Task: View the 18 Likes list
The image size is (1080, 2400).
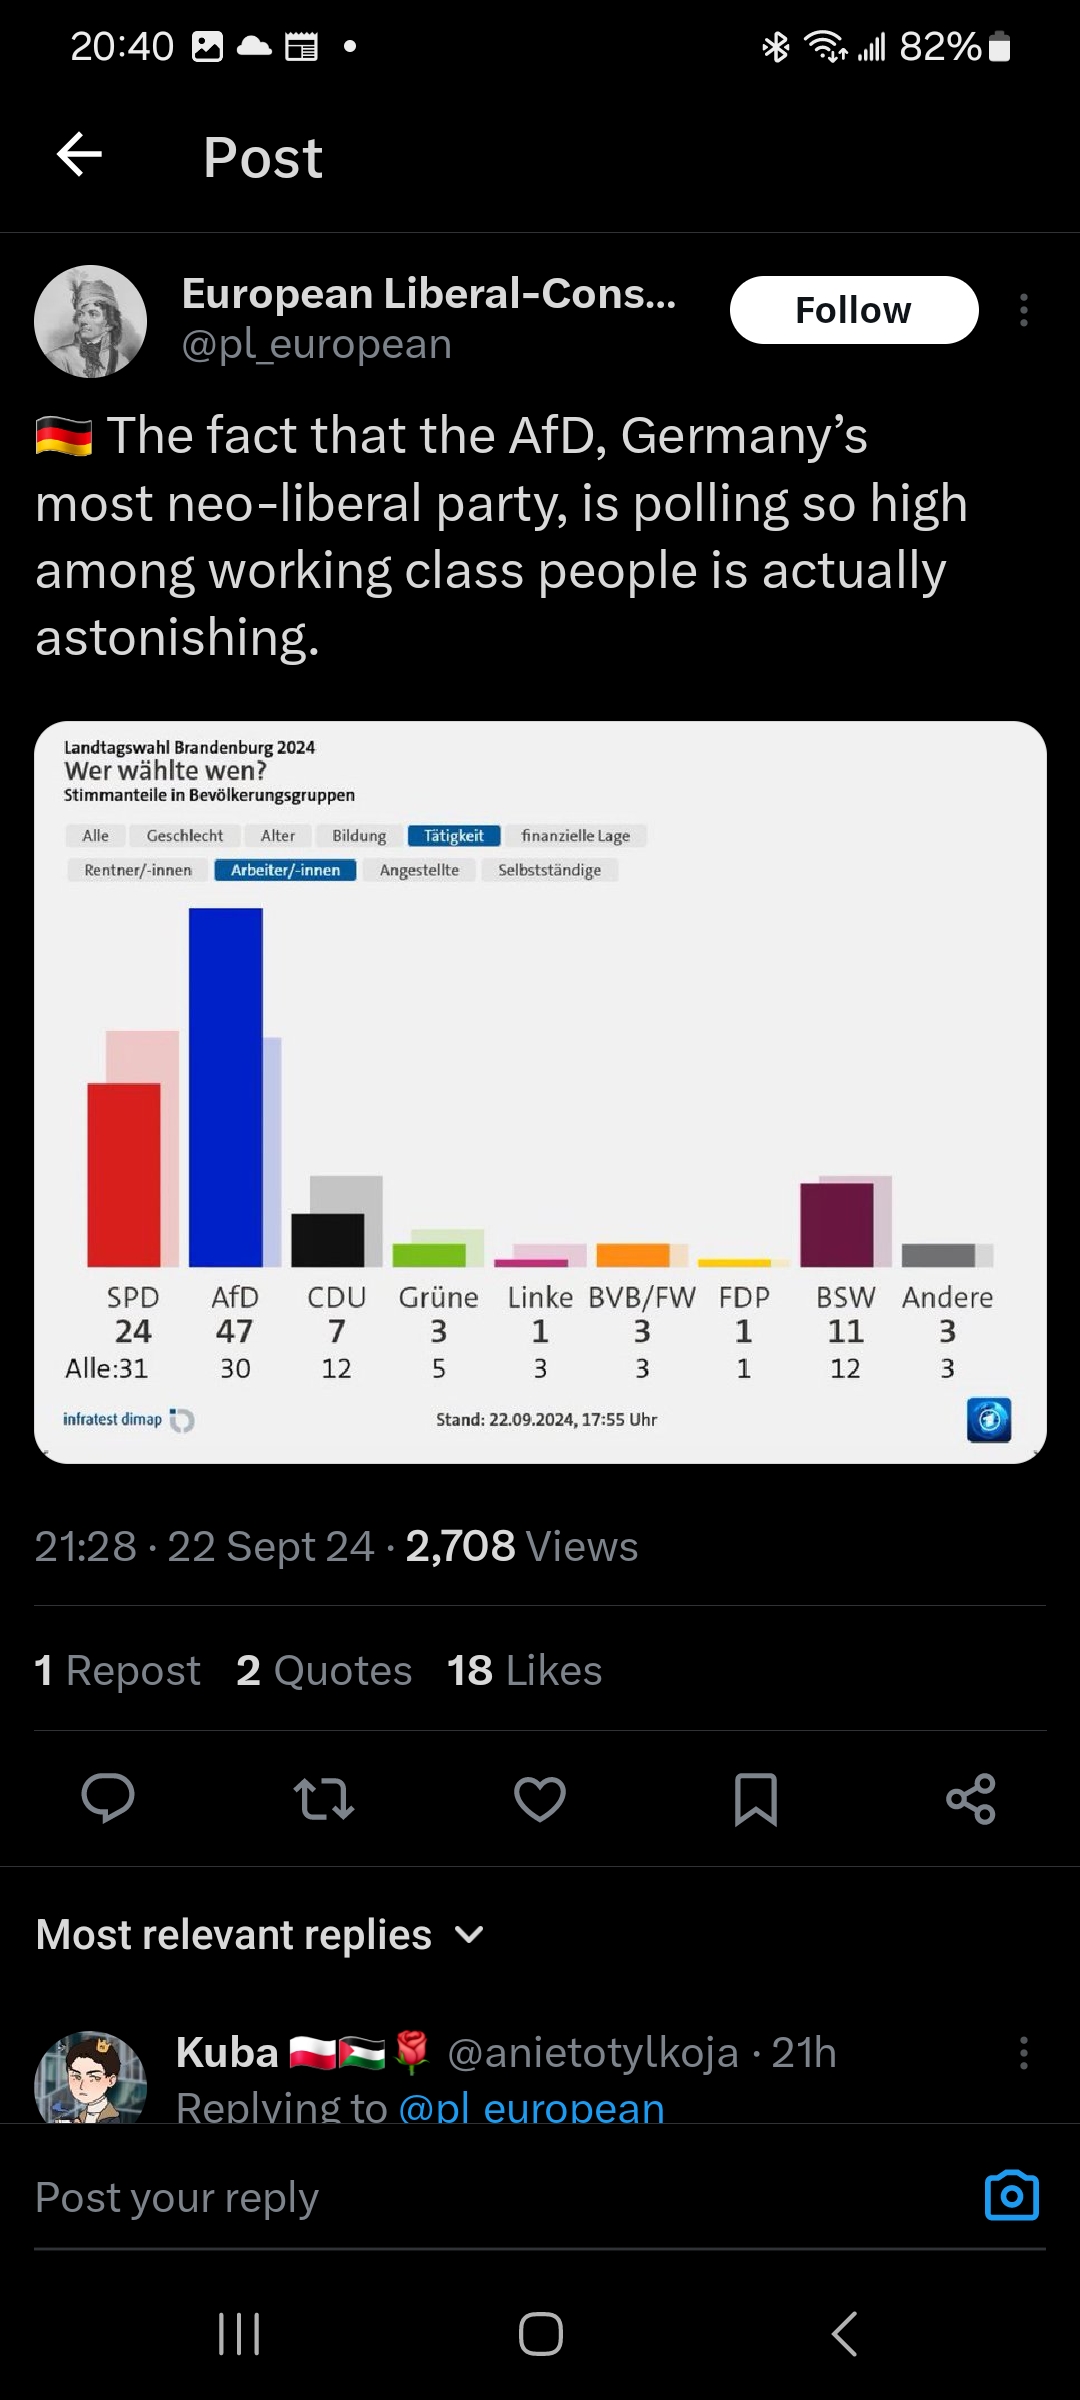Action: [x=524, y=1670]
